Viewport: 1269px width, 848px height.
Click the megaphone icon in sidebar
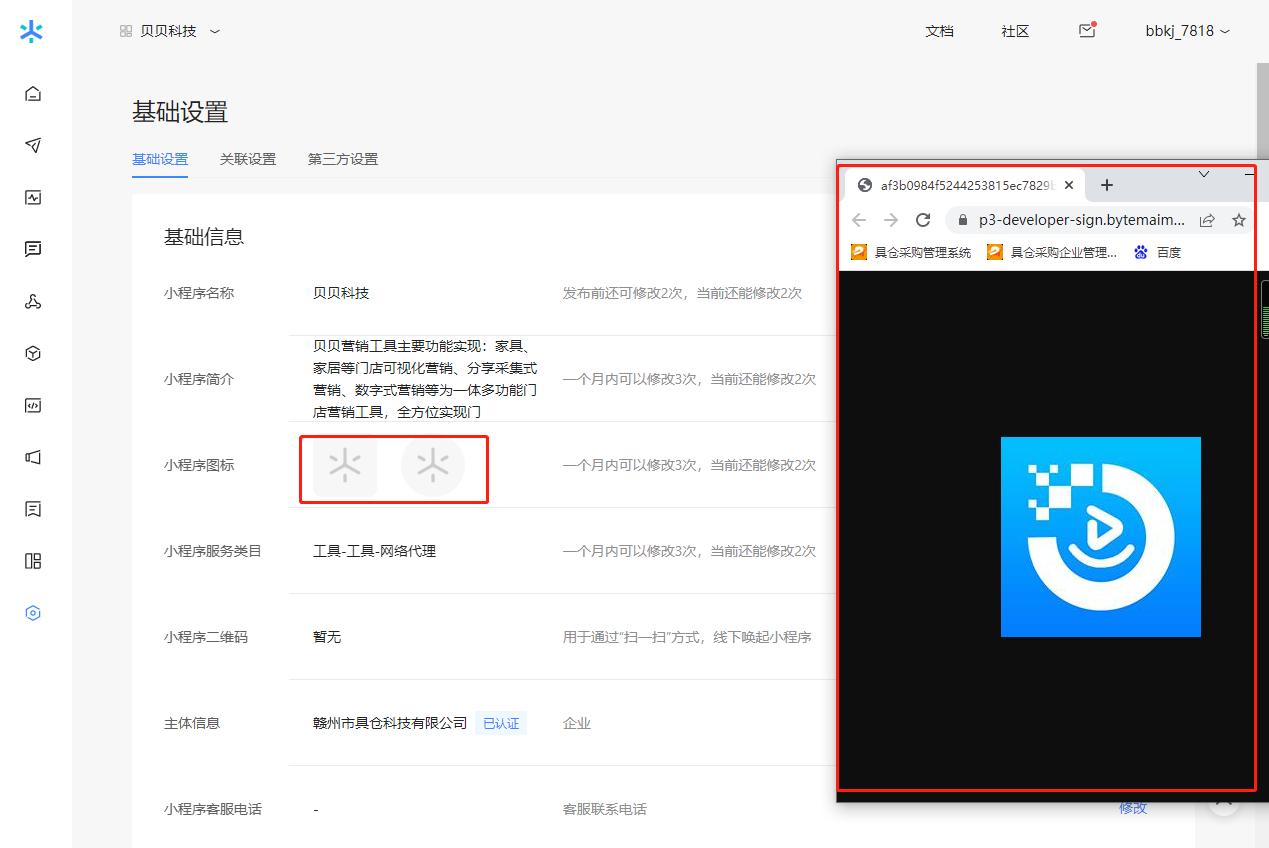click(33, 457)
